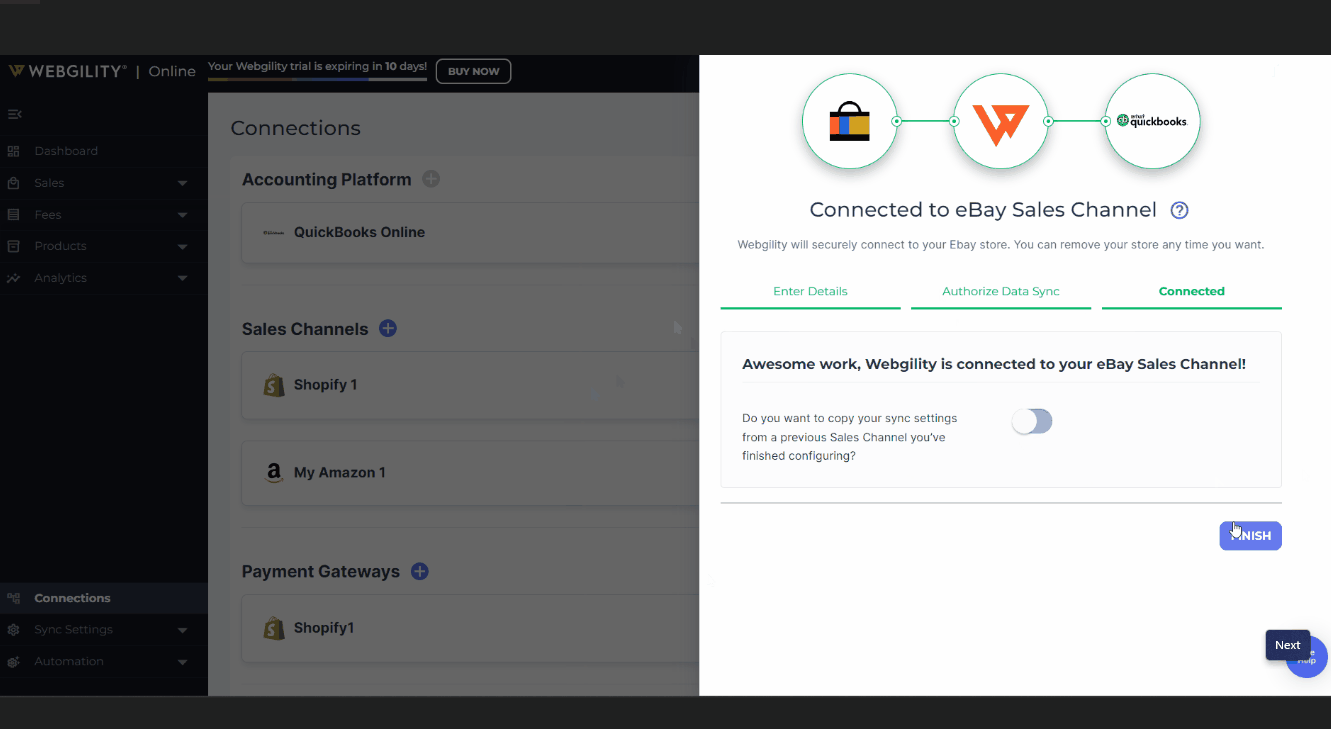Click the eBay shopping bag logo
Image resolution: width=1331 pixels, height=729 pixels.
tap(849, 121)
